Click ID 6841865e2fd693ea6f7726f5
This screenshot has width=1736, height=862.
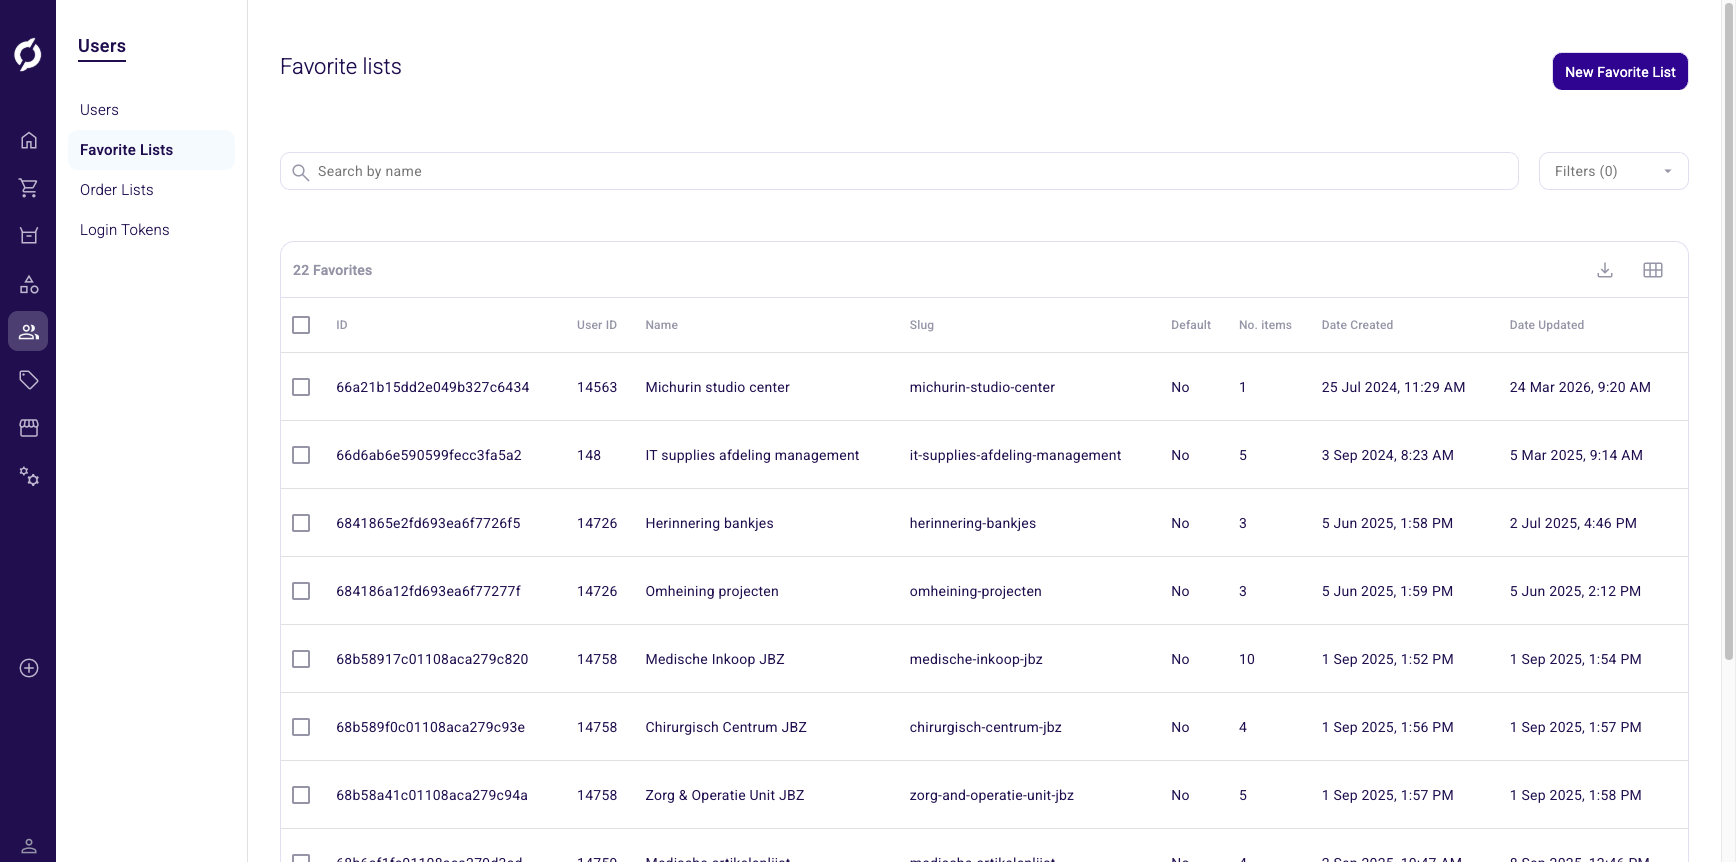[428, 523]
